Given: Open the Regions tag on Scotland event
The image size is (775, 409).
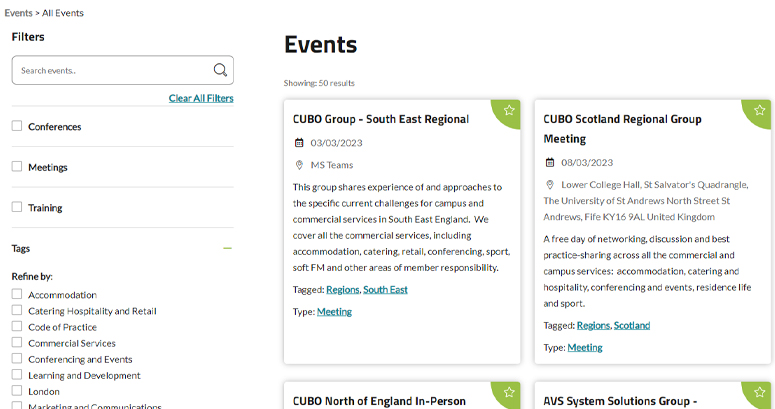Looking at the screenshot, I should [x=593, y=325].
